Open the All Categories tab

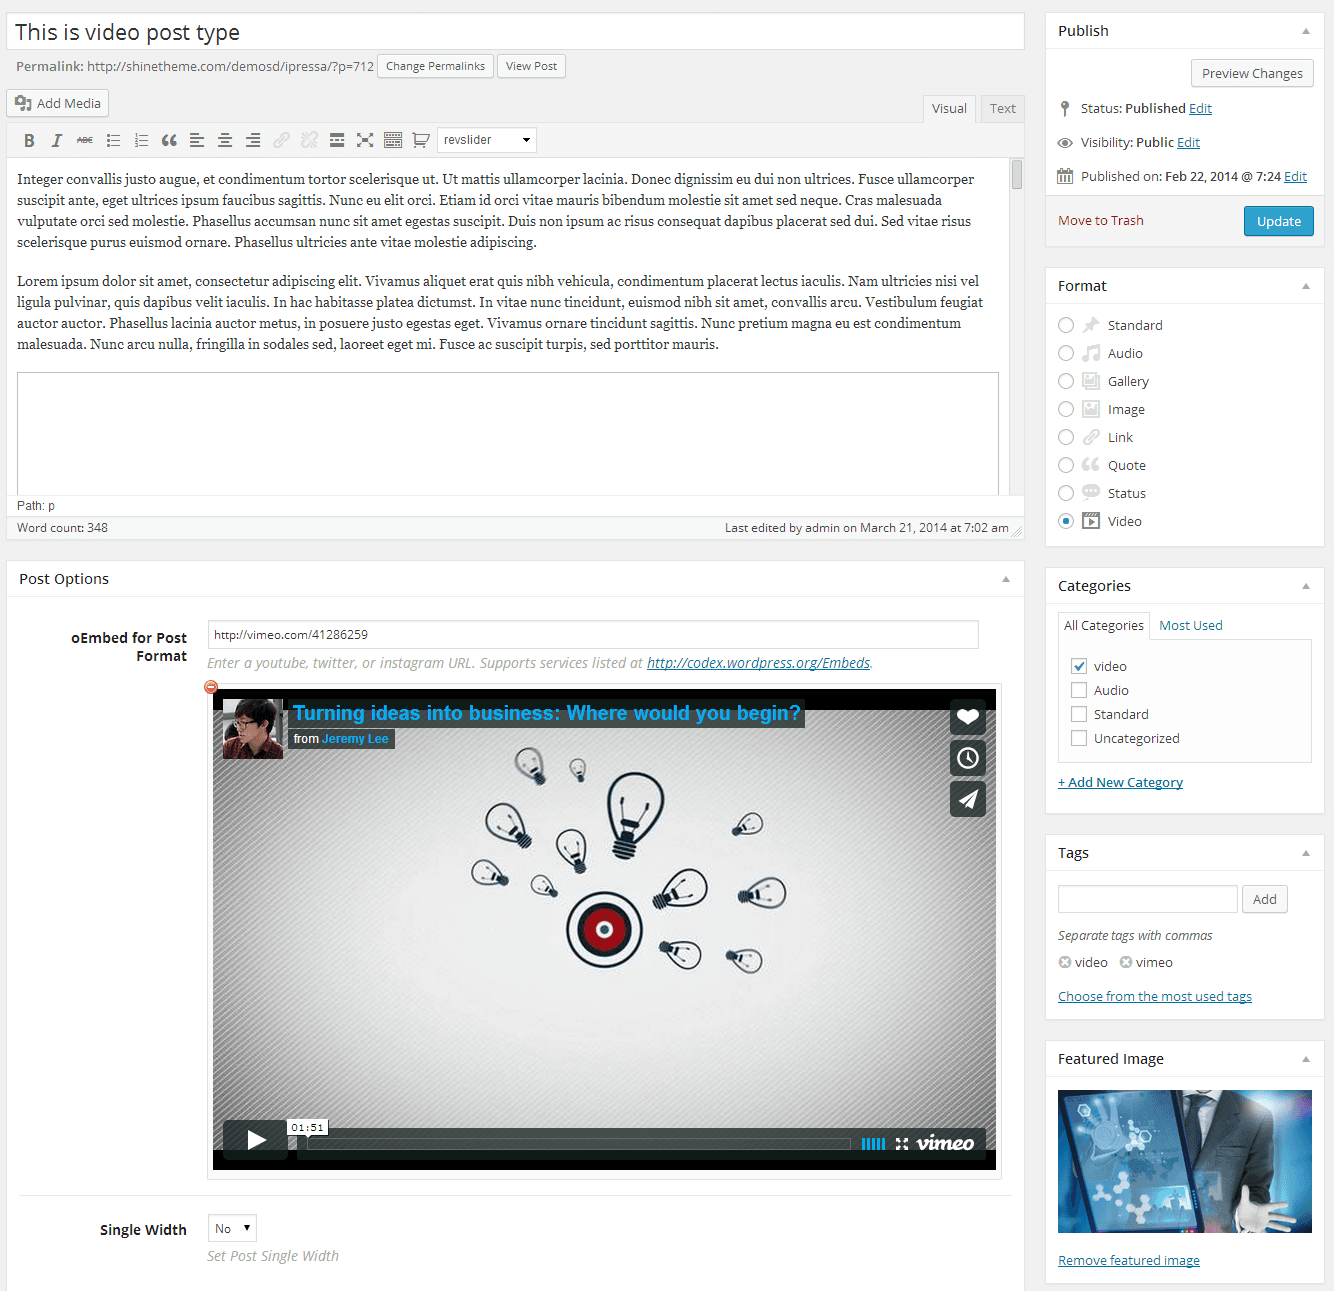coord(1104,625)
